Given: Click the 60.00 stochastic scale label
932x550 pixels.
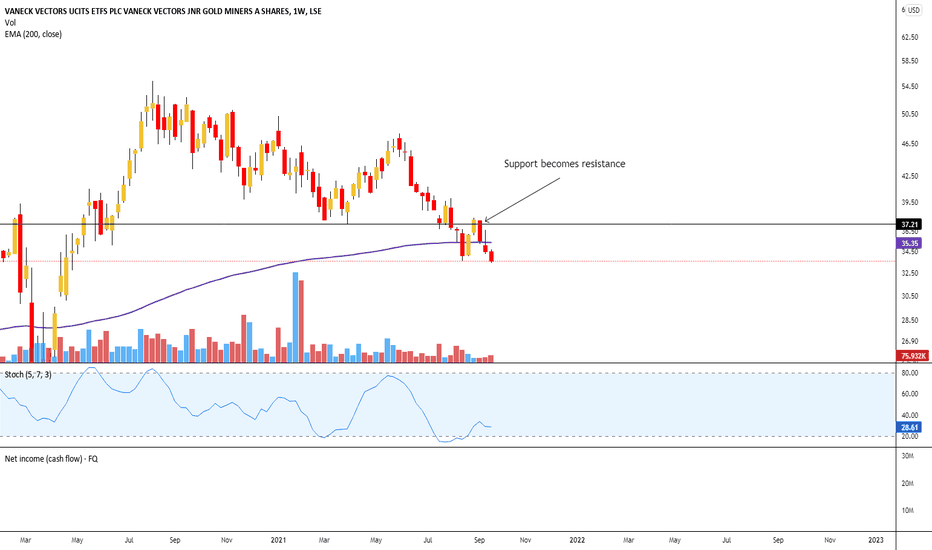Looking at the screenshot, I should (x=909, y=394).
